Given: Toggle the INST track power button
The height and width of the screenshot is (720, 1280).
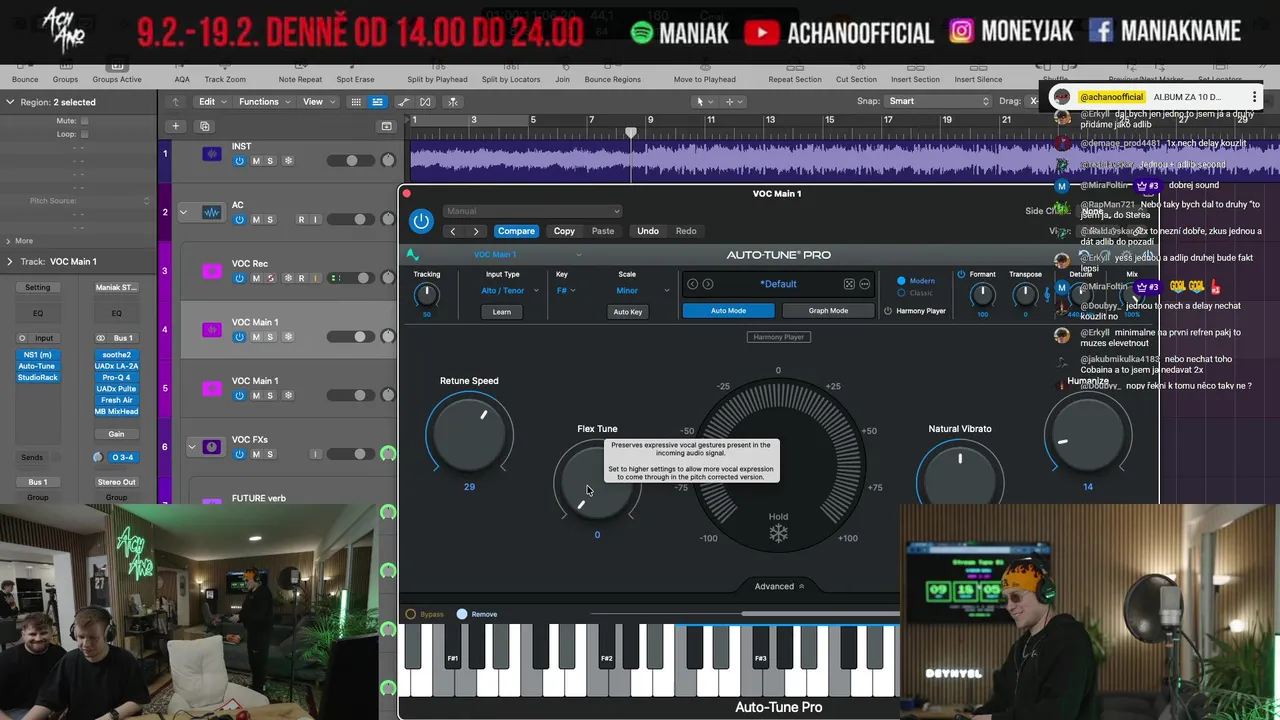Looking at the screenshot, I should (239, 161).
